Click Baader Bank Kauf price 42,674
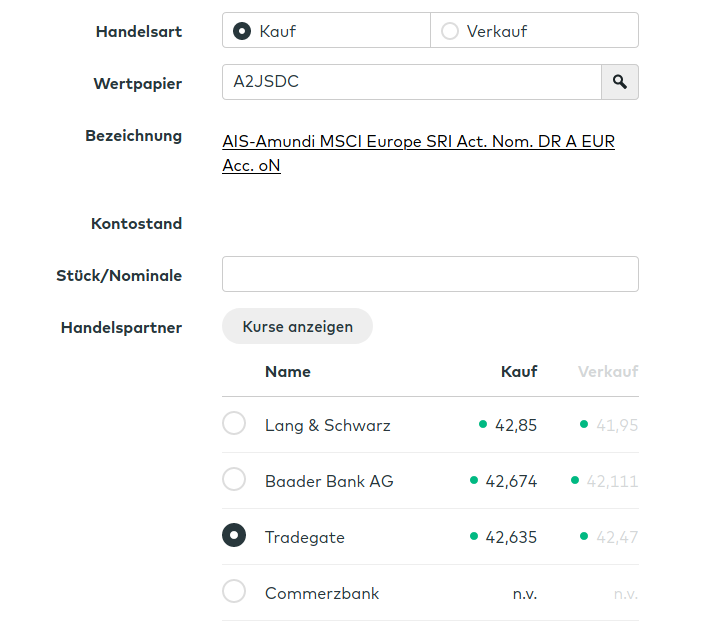 (511, 481)
